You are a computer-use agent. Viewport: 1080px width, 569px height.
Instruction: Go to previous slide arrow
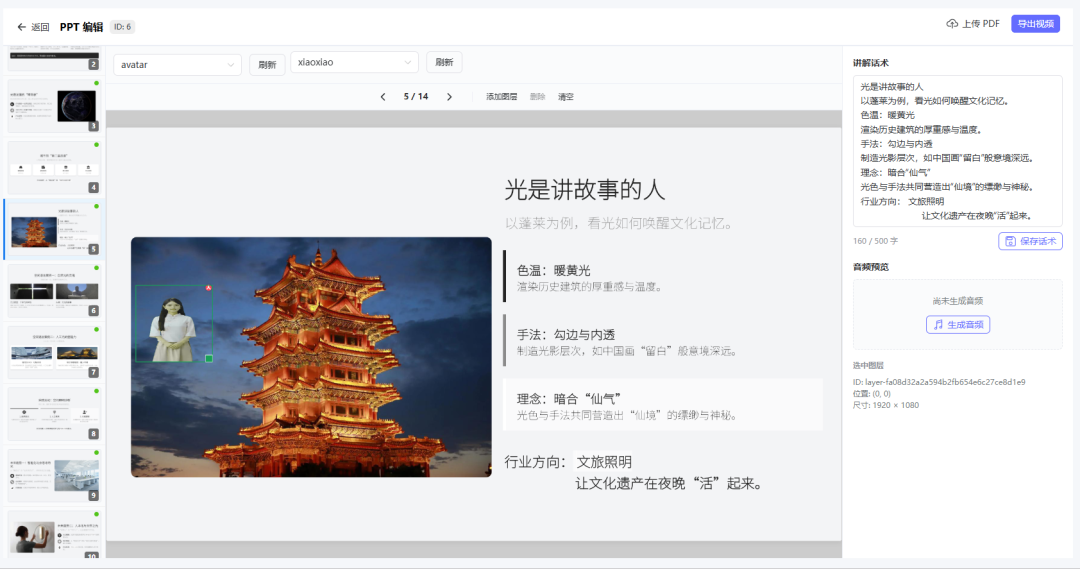[383, 96]
